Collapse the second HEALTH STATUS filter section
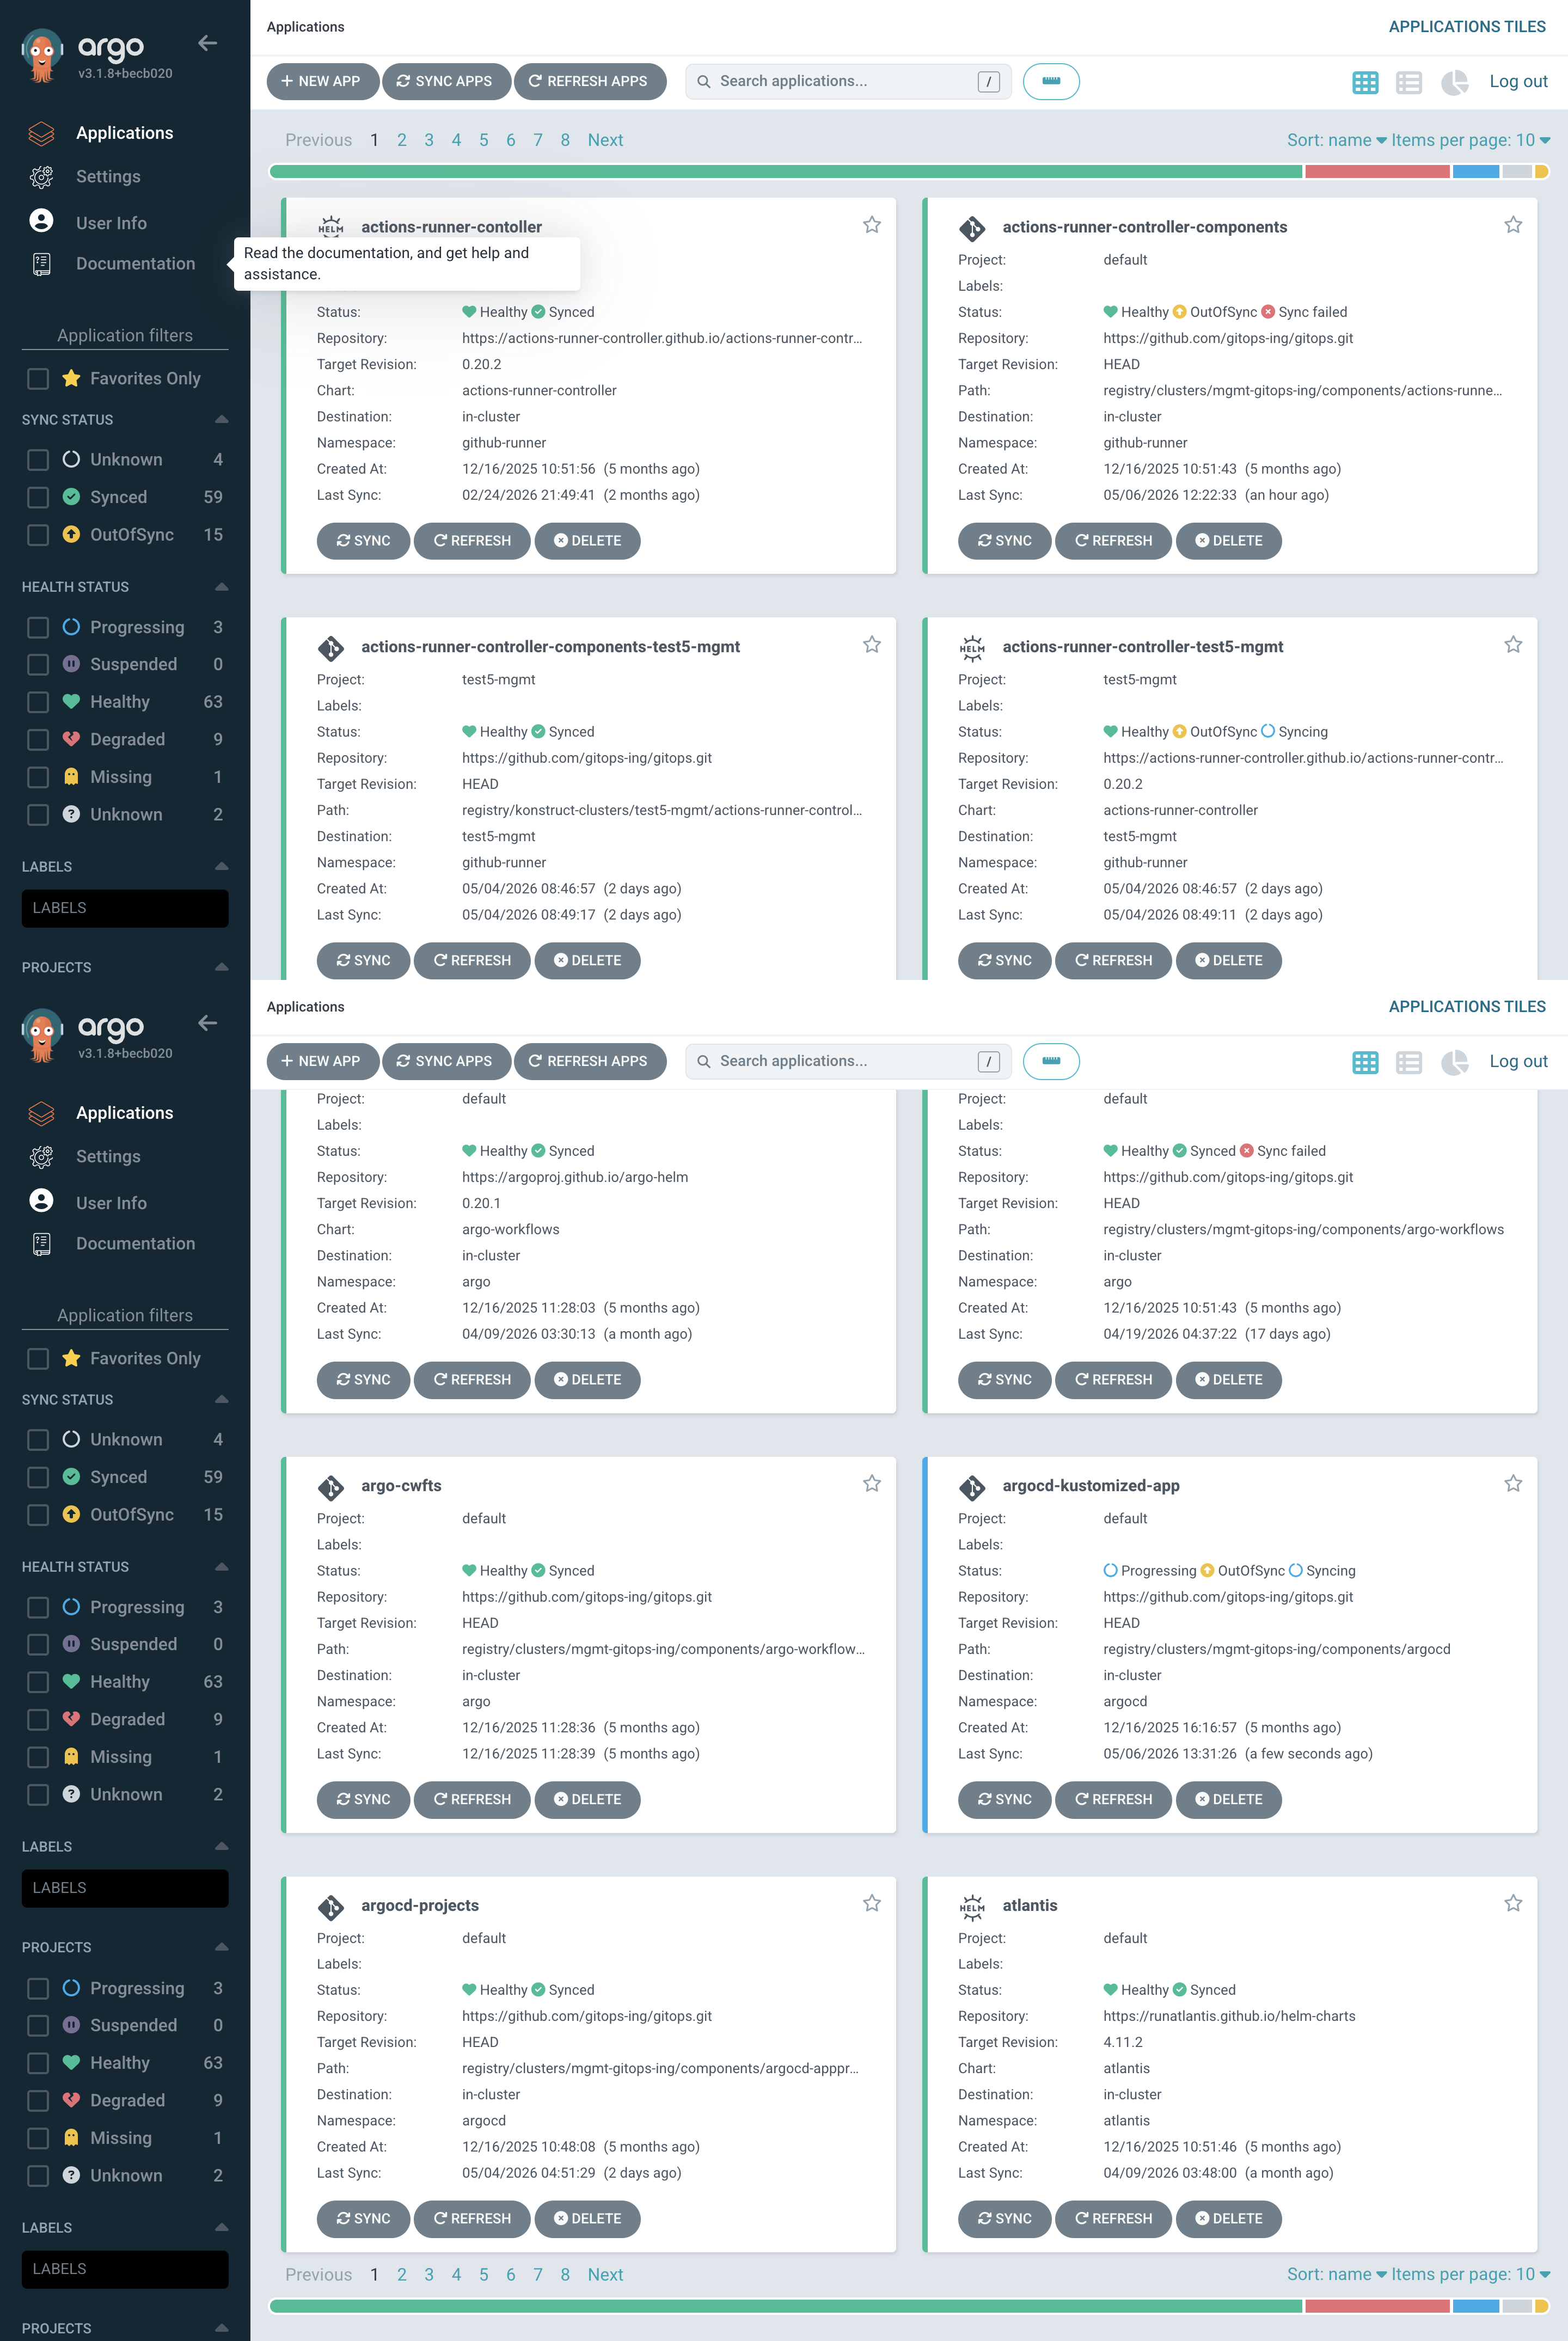The height and width of the screenshot is (2341, 1568). tap(221, 1567)
